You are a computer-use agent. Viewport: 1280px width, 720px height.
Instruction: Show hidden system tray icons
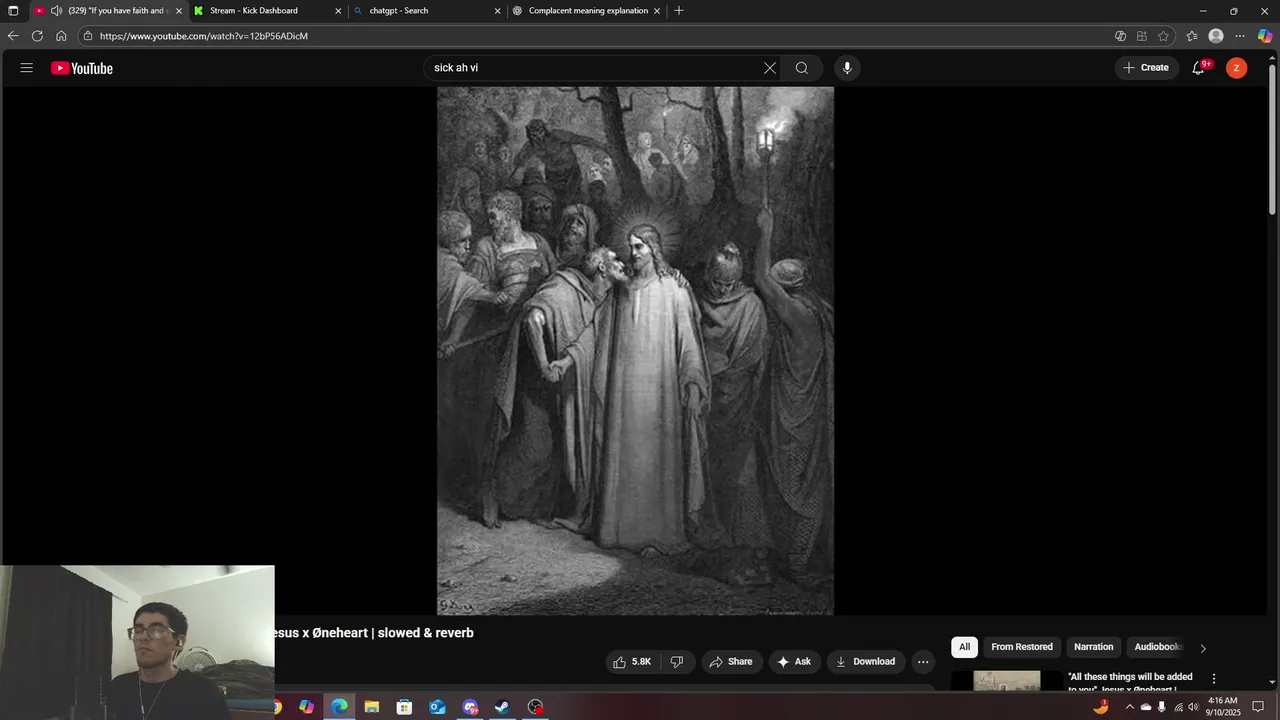1130,707
